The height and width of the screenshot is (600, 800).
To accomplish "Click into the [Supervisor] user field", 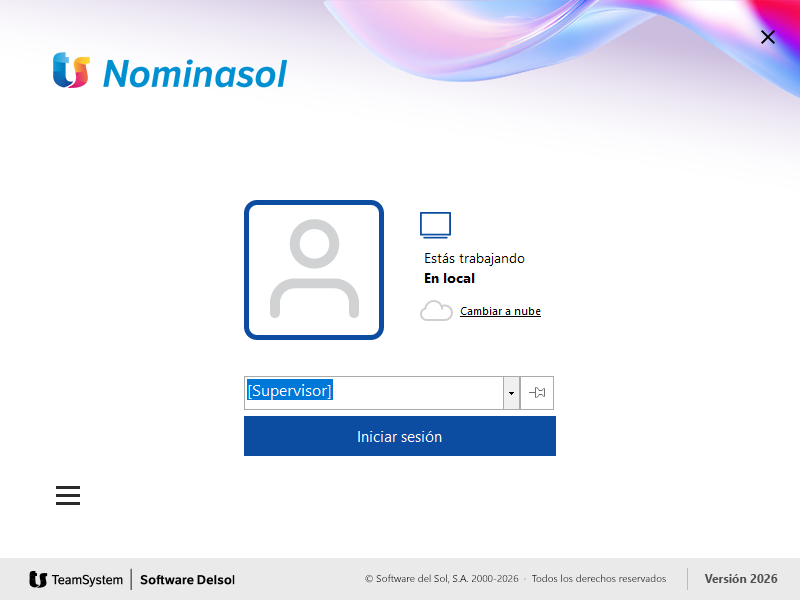I will (x=373, y=392).
